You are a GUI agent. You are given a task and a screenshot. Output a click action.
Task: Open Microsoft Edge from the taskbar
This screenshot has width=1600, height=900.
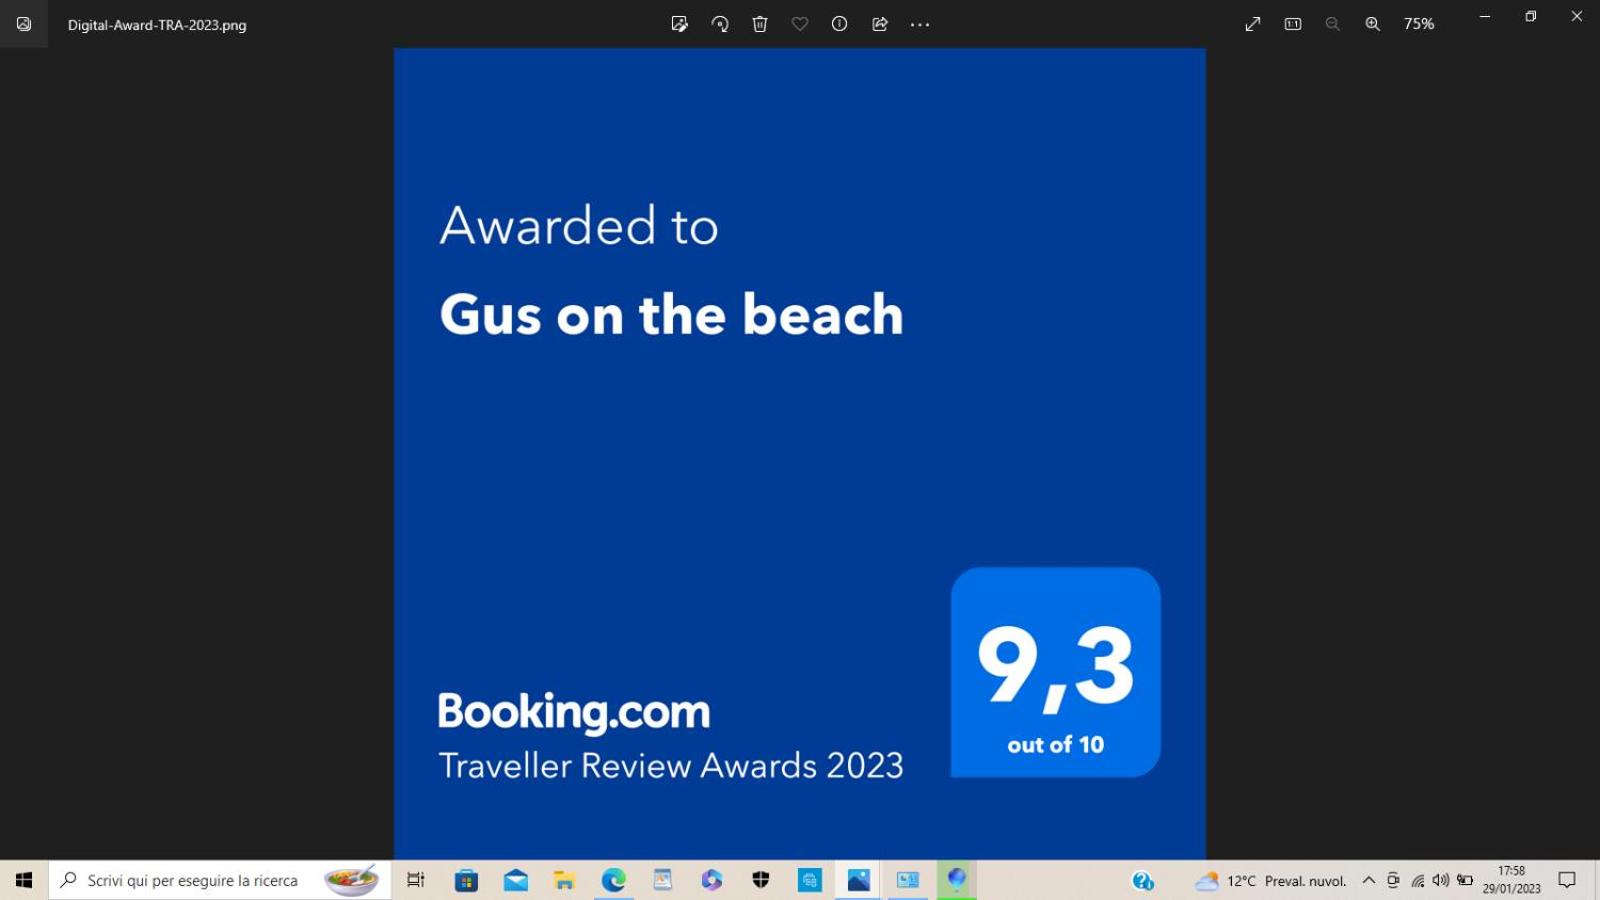pos(613,880)
